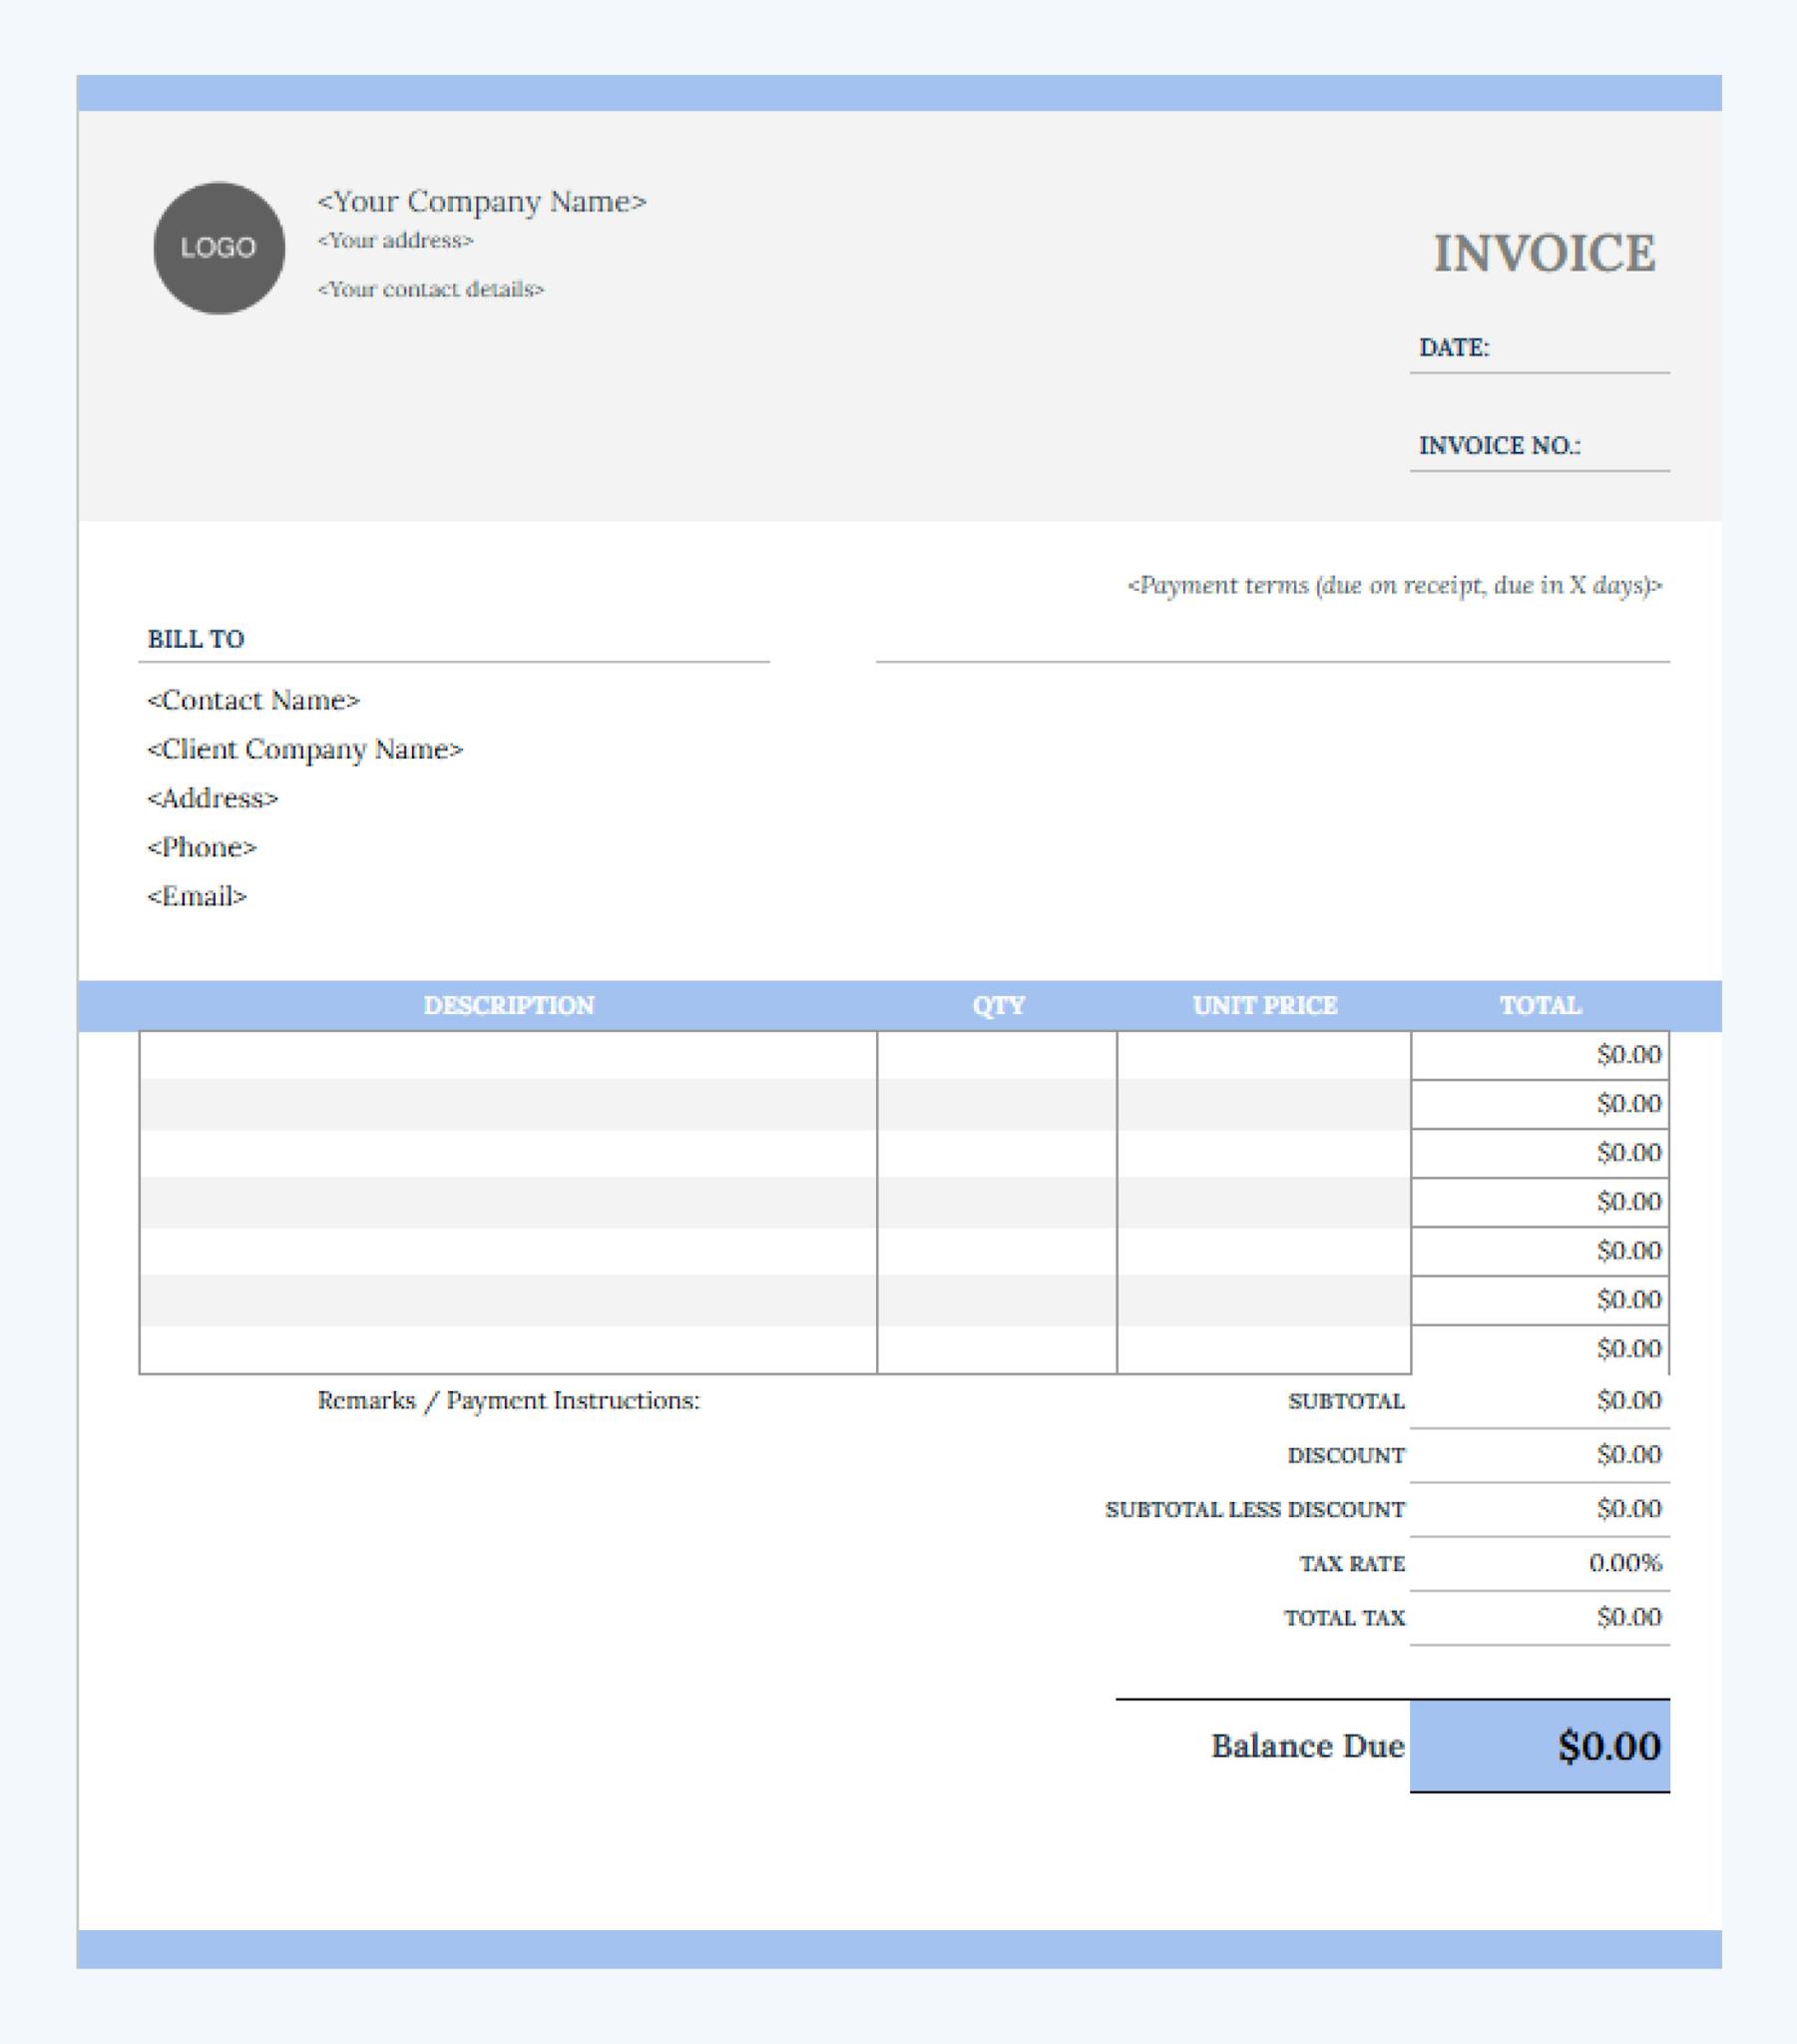The width and height of the screenshot is (1797, 2044).
Task: Click the TAX RATE label
Action: pyautogui.click(x=1352, y=1563)
